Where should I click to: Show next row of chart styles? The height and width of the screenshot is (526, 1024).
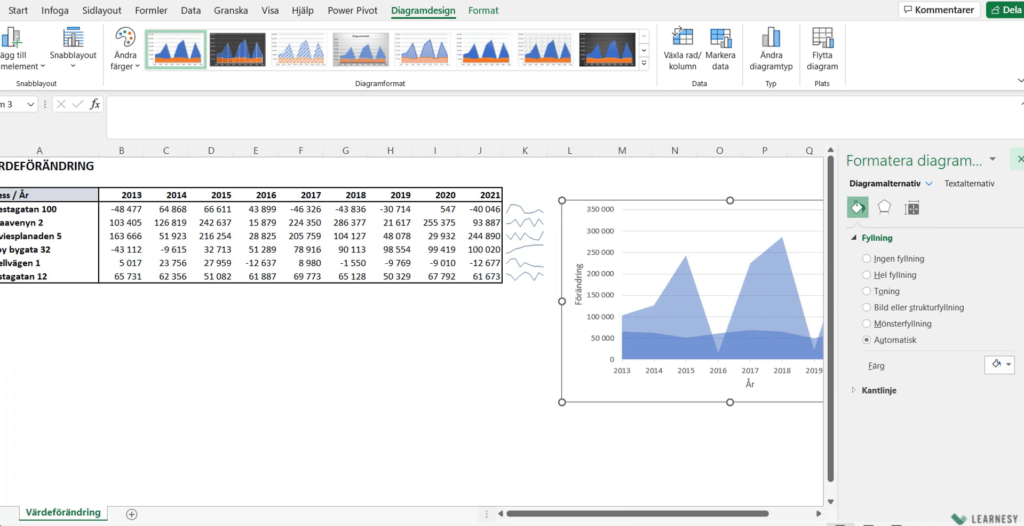[x=644, y=50]
